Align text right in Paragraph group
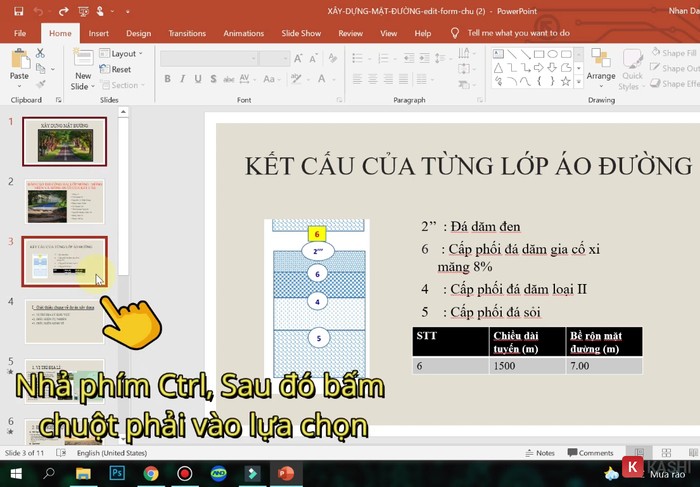The width and height of the screenshot is (700, 487). coord(388,79)
